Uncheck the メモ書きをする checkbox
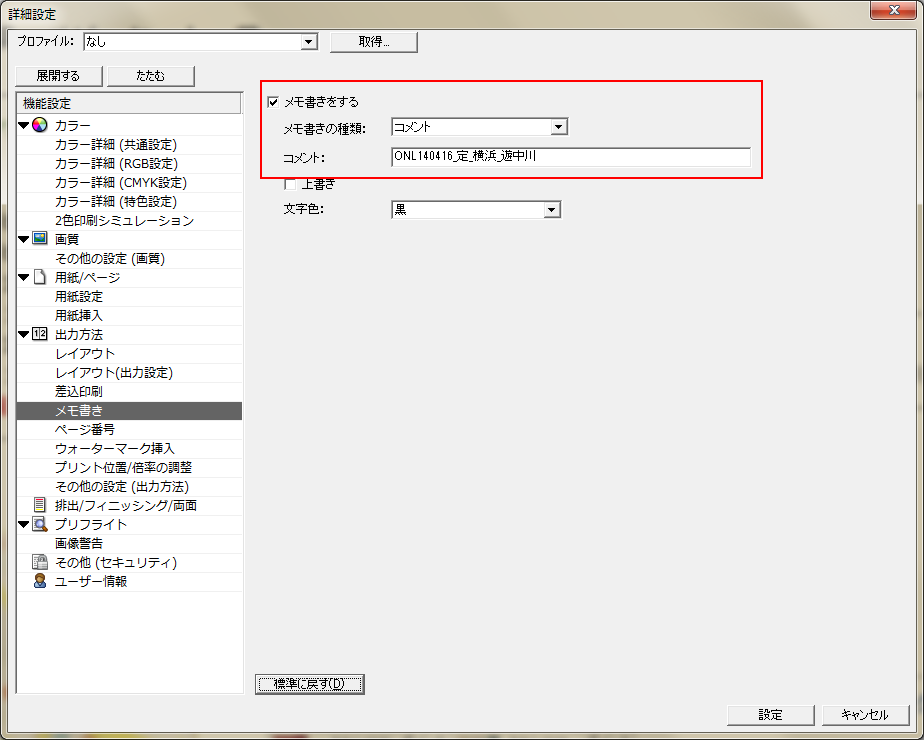The height and width of the screenshot is (740, 924). tap(273, 102)
